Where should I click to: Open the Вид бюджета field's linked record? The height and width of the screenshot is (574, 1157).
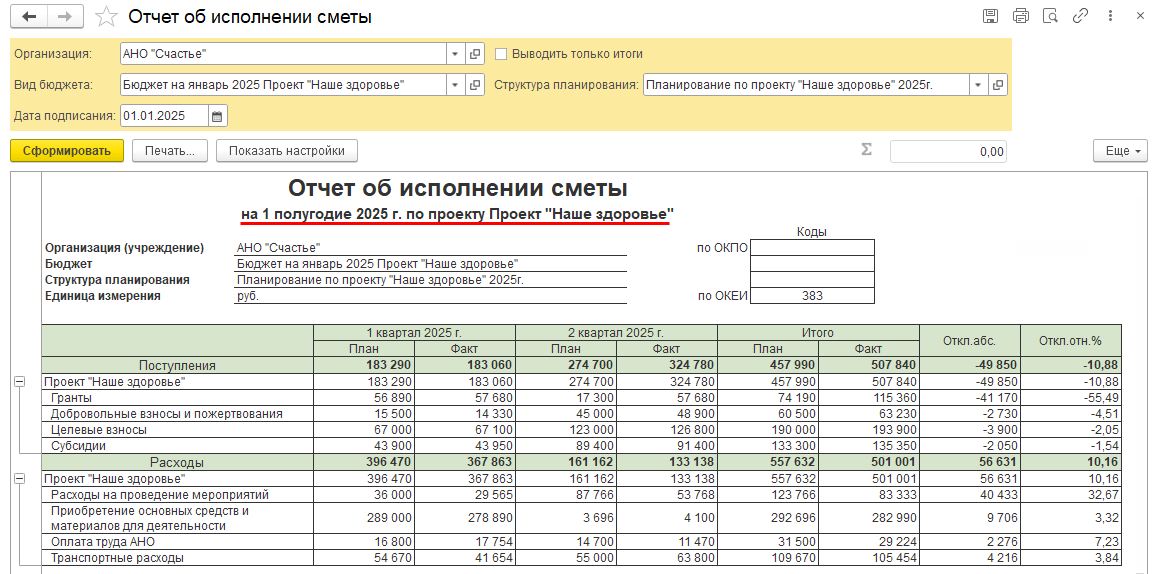(475, 85)
